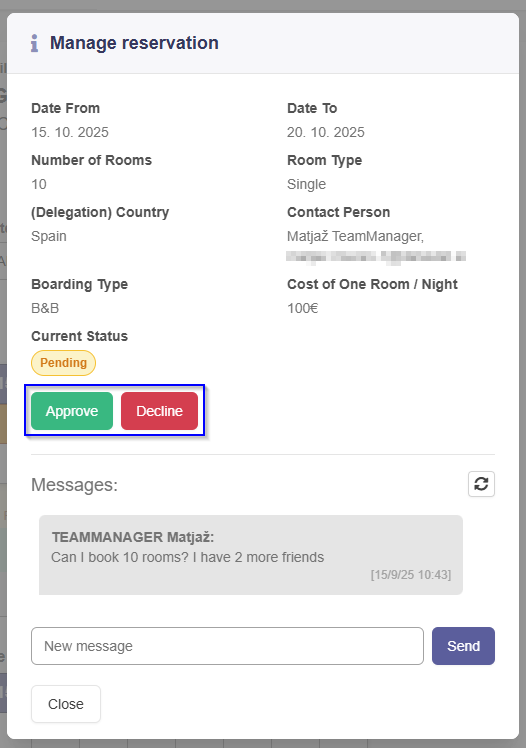Click the Messages: heading
Screen dimensions: 526x748
[74, 485]
